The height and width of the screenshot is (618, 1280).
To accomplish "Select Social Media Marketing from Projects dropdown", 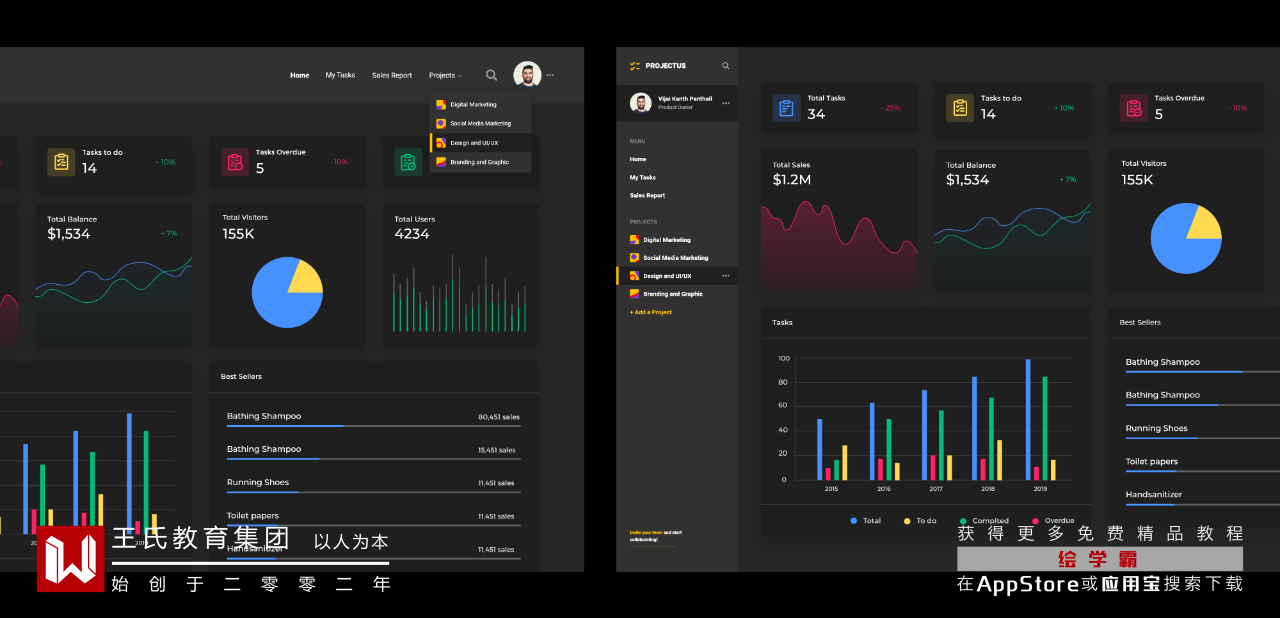I will tap(481, 123).
